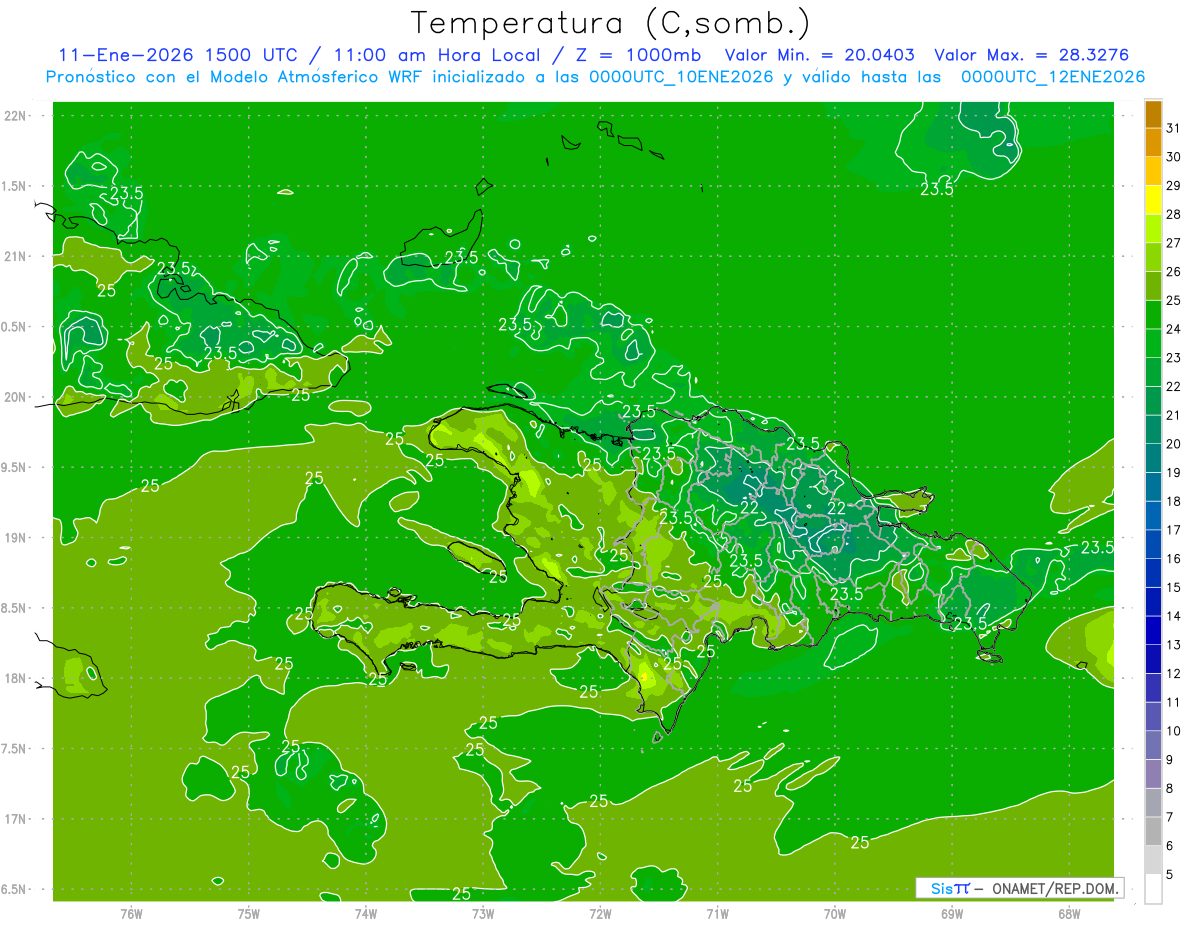Click the latitude axis label '9.5N'

pos(15,467)
